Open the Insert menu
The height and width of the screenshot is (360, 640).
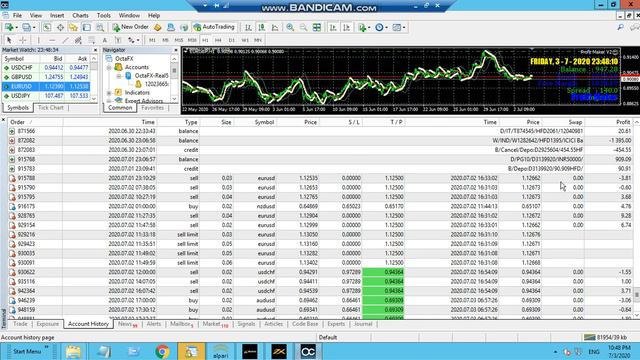[57, 16]
